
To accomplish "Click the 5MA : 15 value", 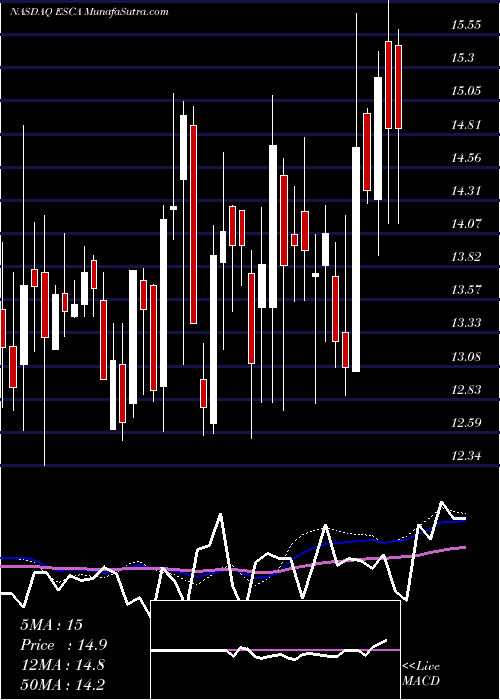I will [51, 625].
